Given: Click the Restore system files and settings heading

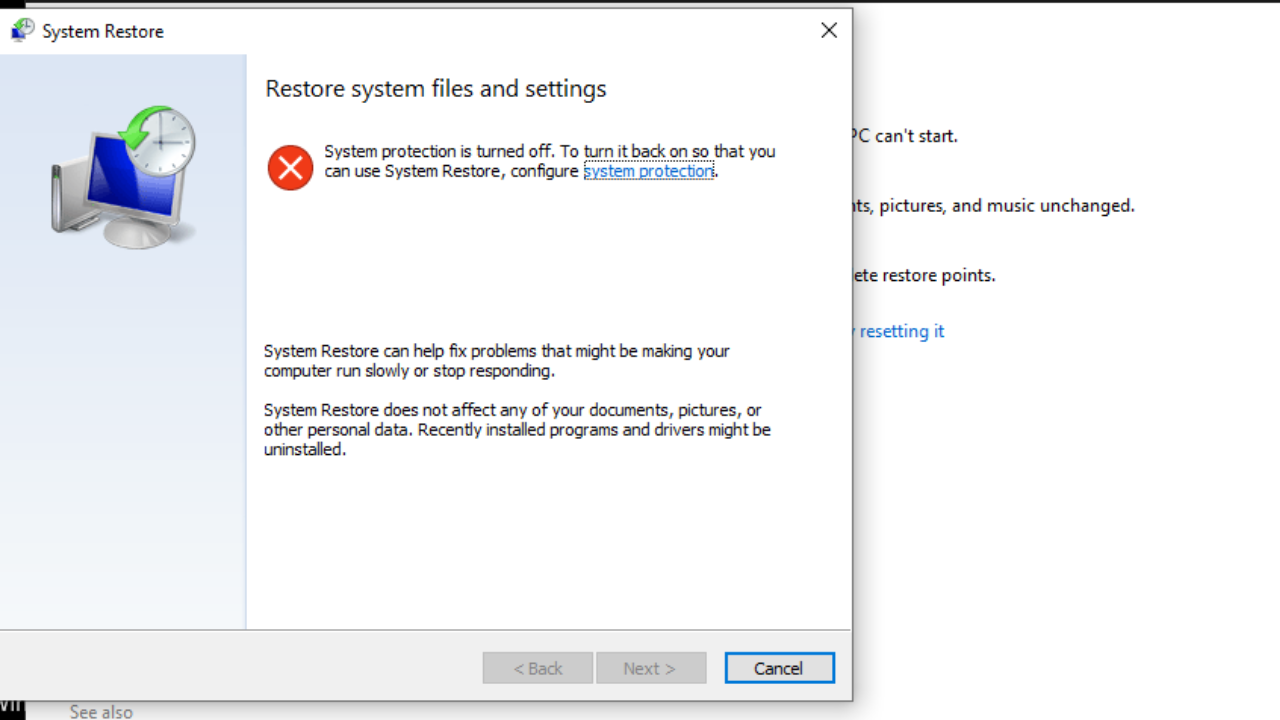Looking at the screenshot, I should (436, 89).
